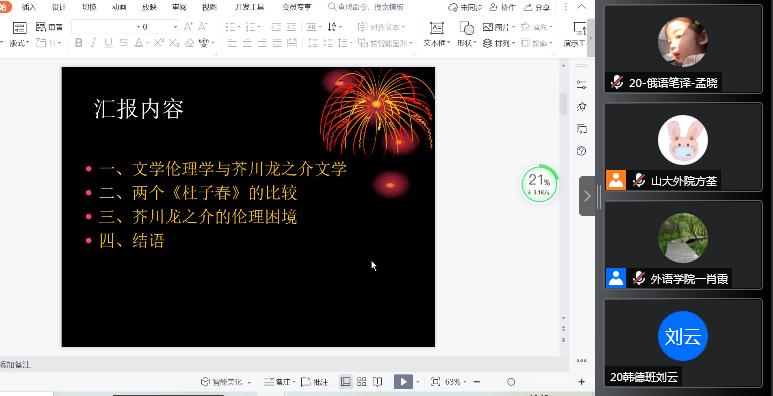Select normal view in the status bar
Image resolution: width=773 pixels, height=396 pixels.
[346, 381]
